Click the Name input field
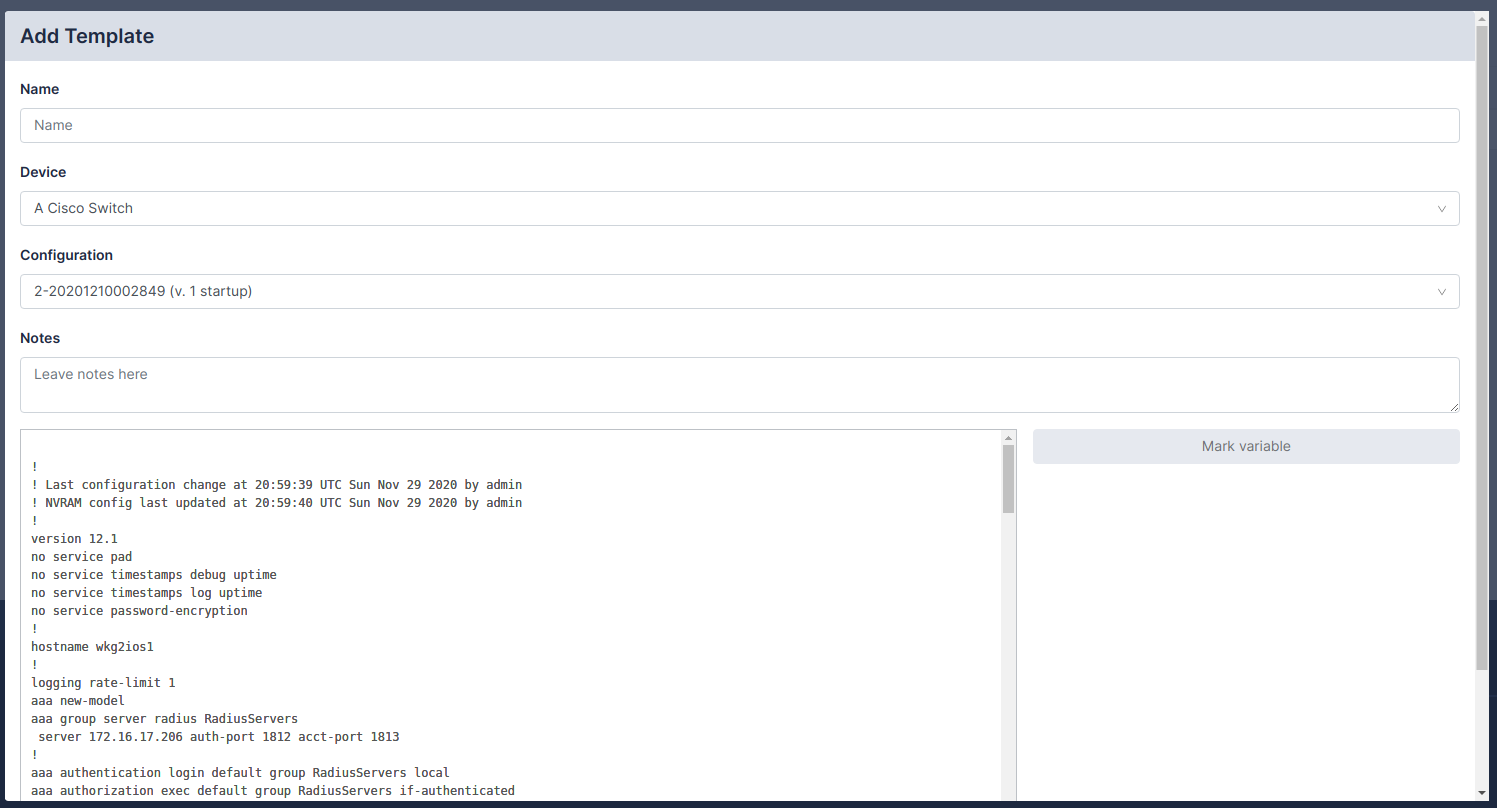1497x808 pixels. 739,125
